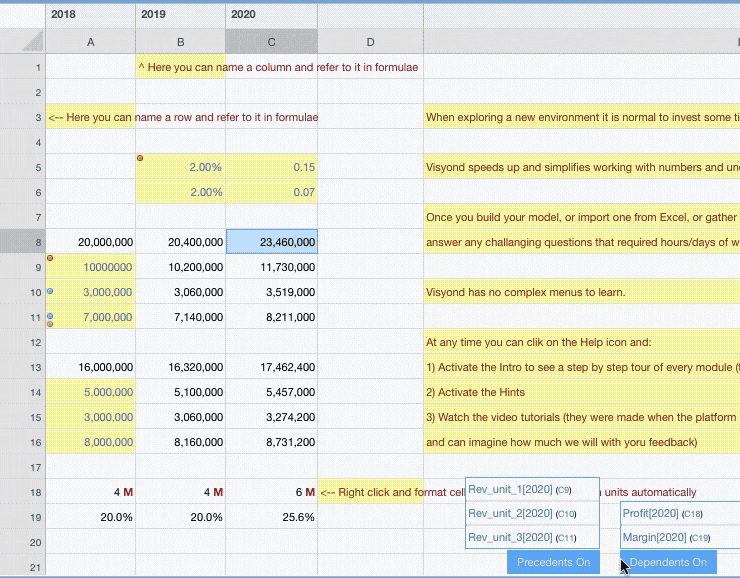
Task: Select cell with 0.07
Action: (x=272, y=192)
